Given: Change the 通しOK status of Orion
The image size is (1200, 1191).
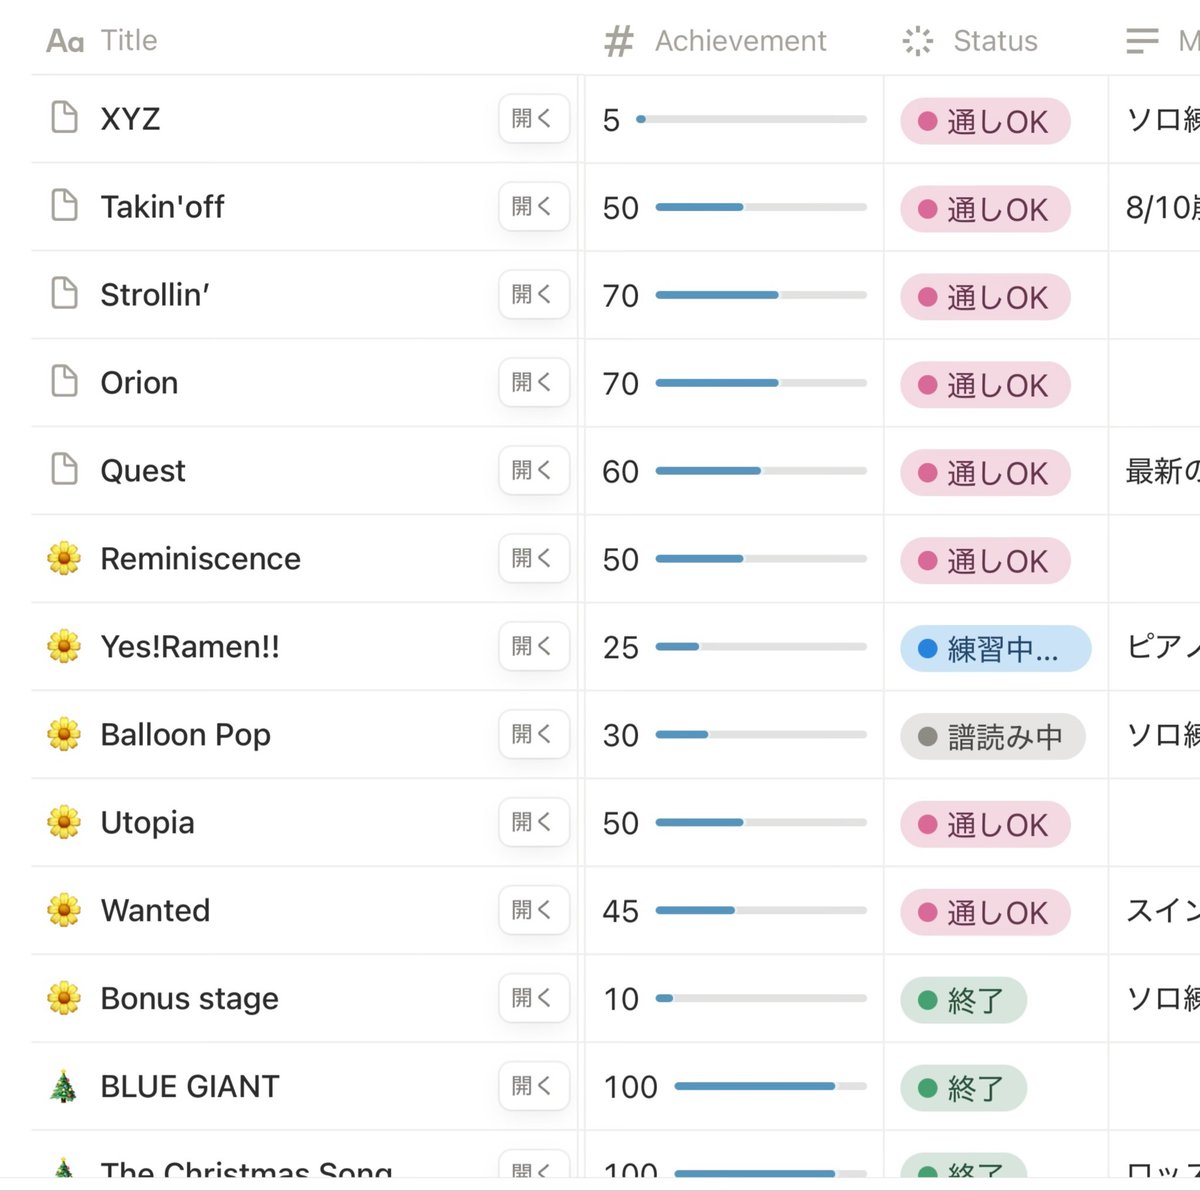Looking at the screenshot, I should coord(985,385).
